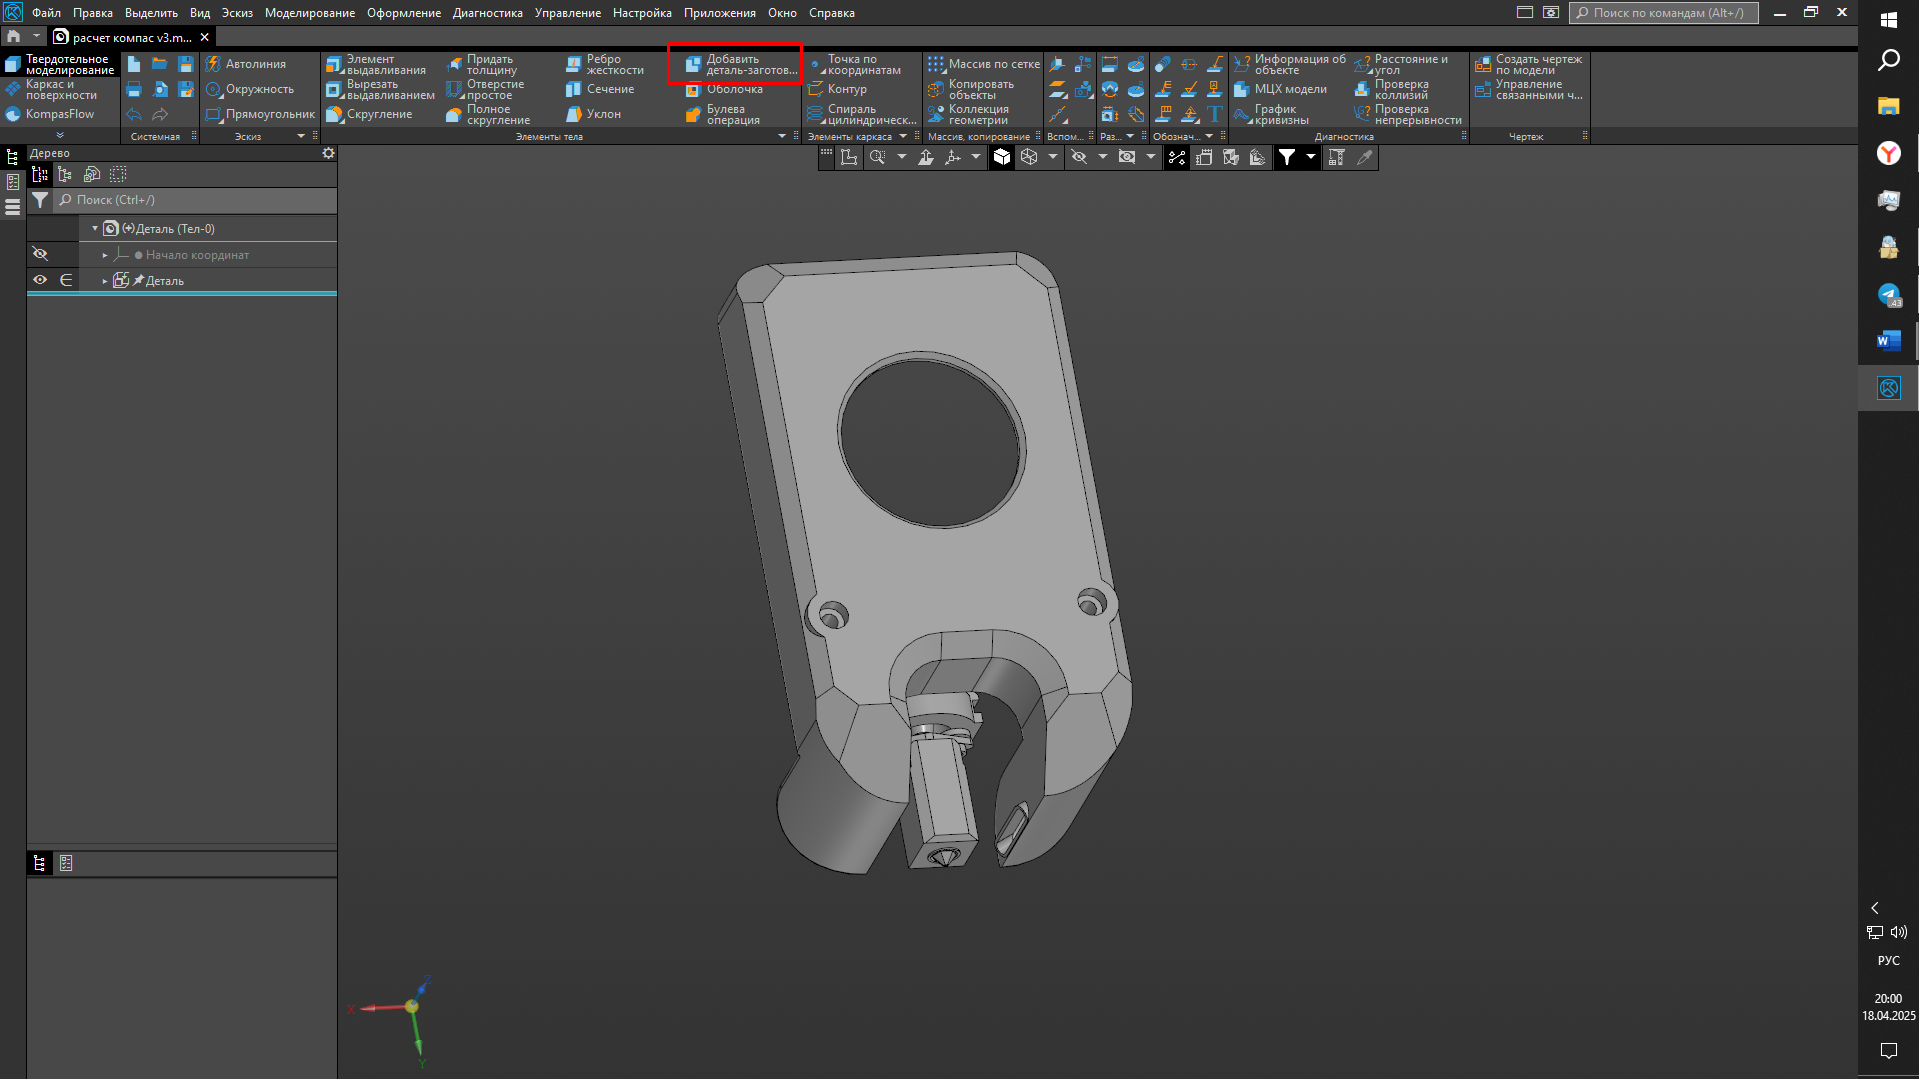The height and width of the screenshot is (1079, 1919).
Task: Click Добавить деталь-заготовку button
Action: [740, 65]
